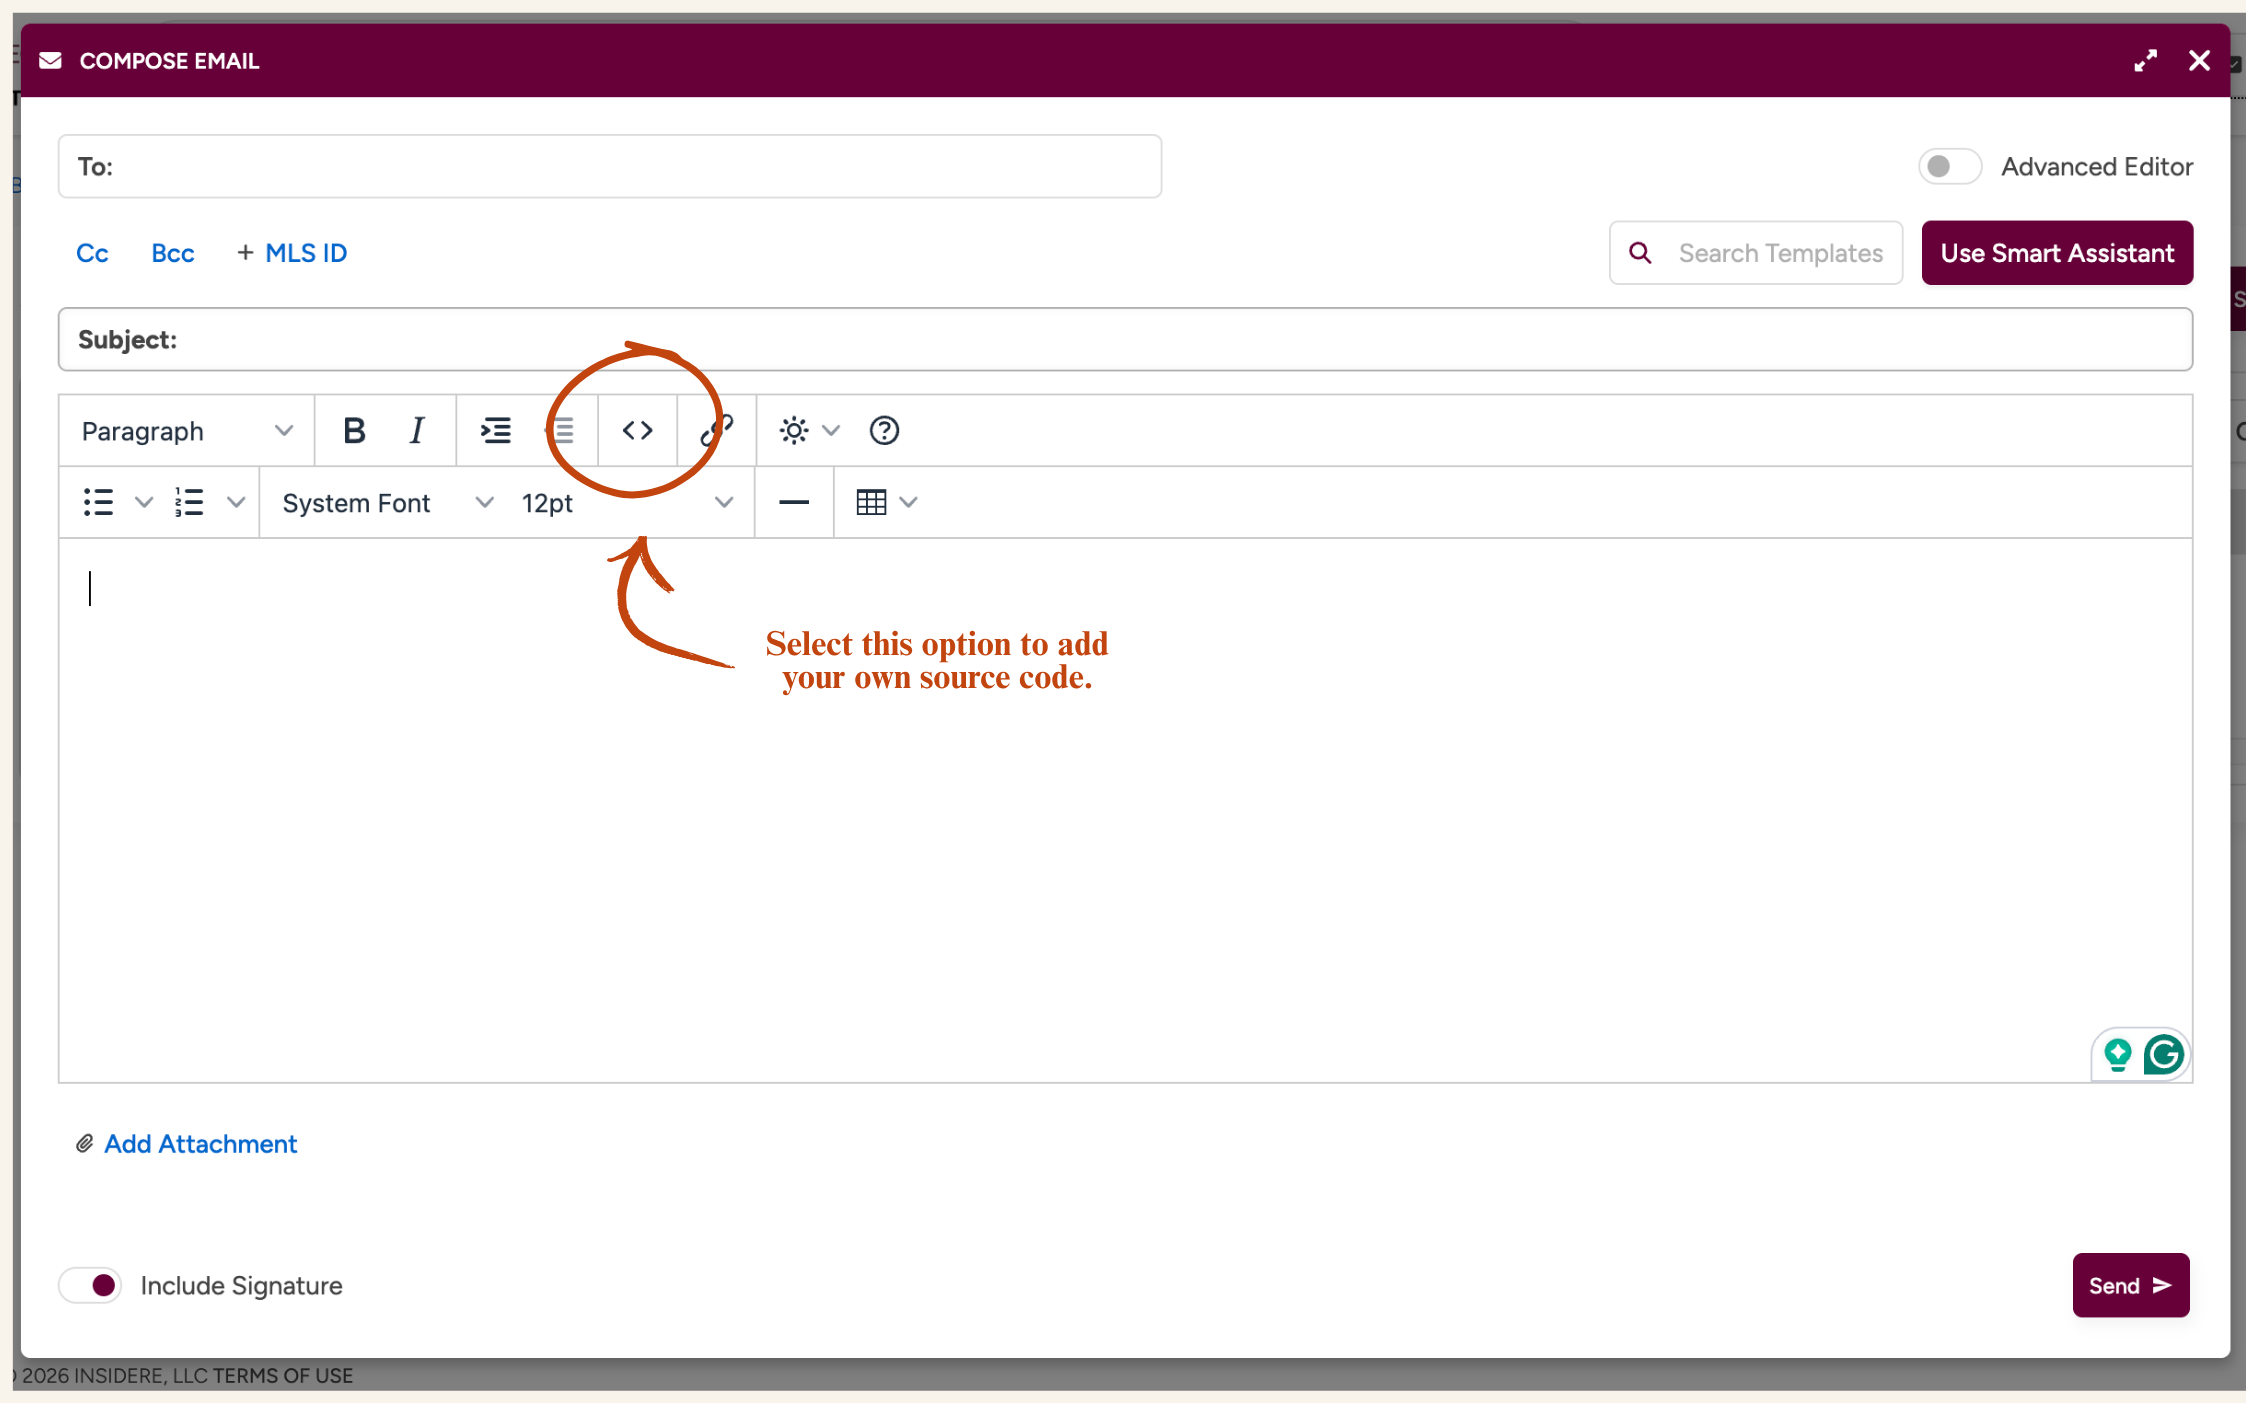The width and height of the screenshot is (2246, 1403).
Task: Click the Grammarly icon in editor
Action: coord(2163,1055)
